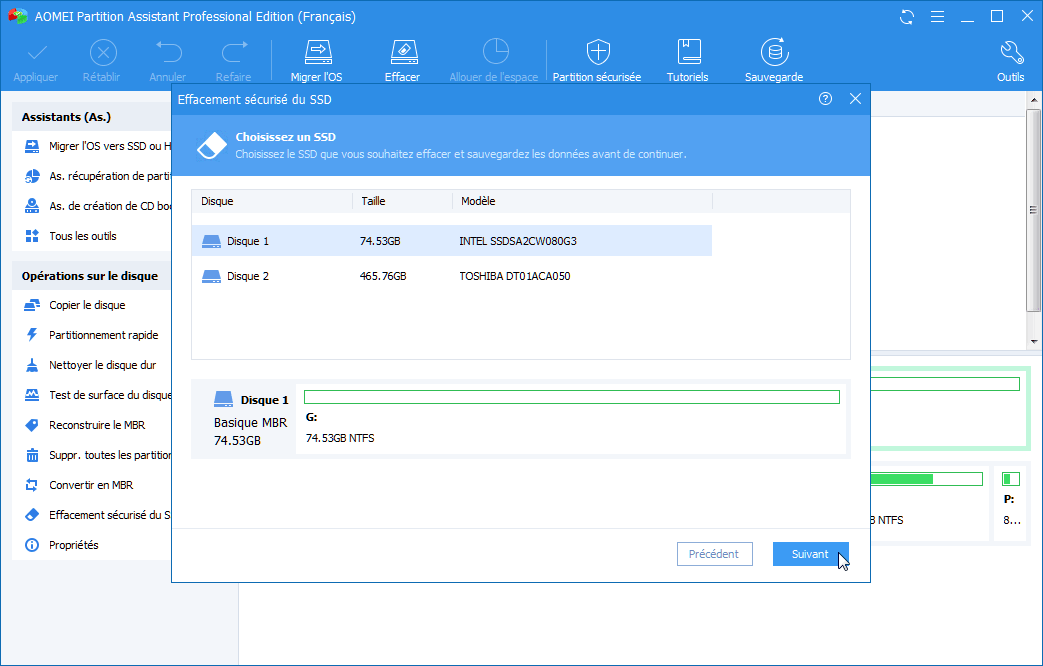Click the Rétablir toolbar icon
This screenshot has height=666, width=1043.
[102, 52]
